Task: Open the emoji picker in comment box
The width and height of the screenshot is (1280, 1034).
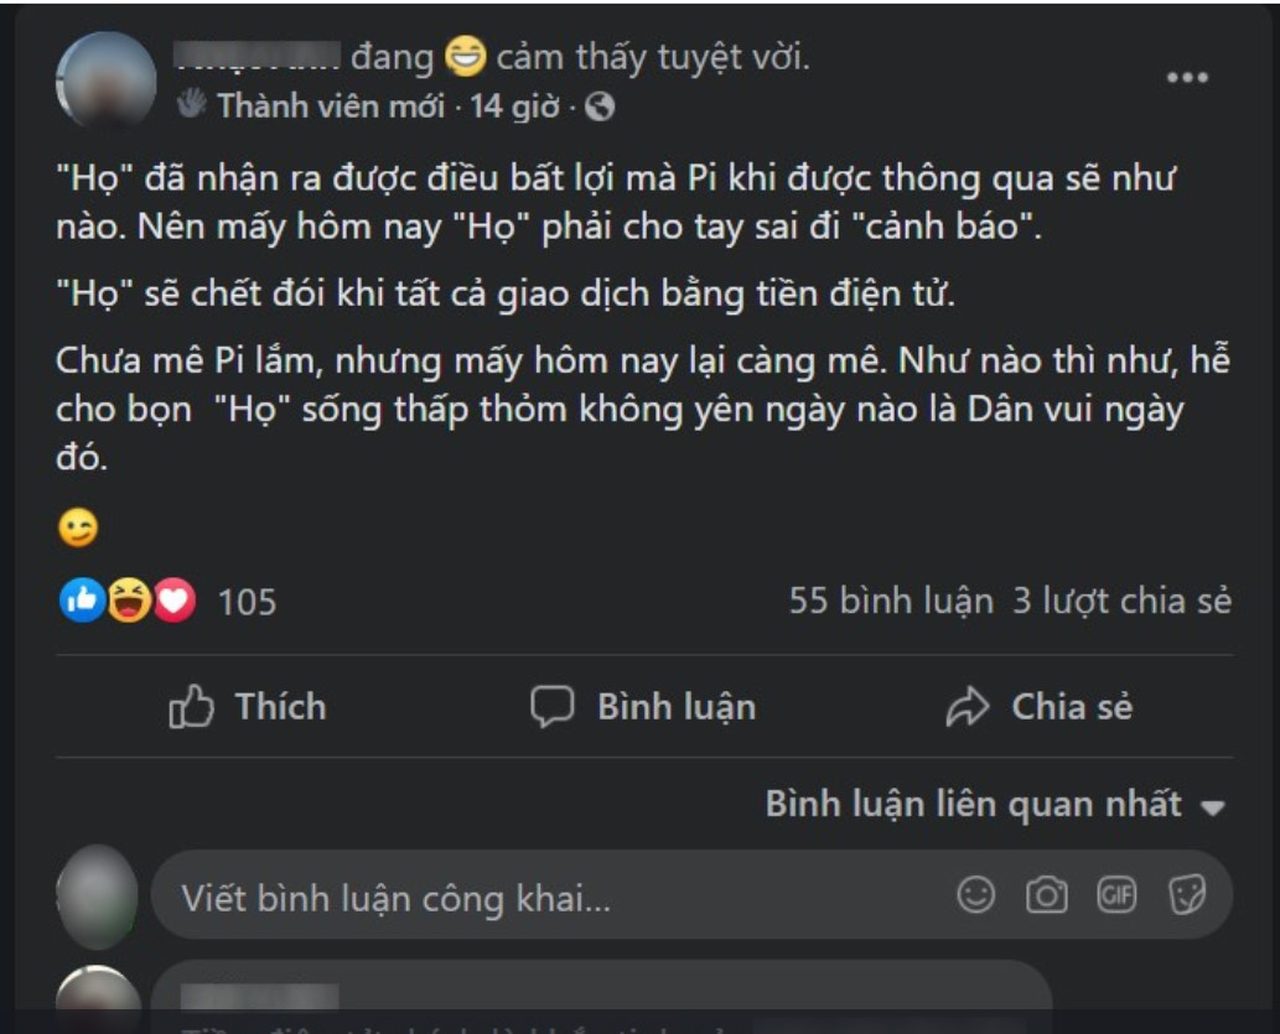Action: (x=976, y=895)
